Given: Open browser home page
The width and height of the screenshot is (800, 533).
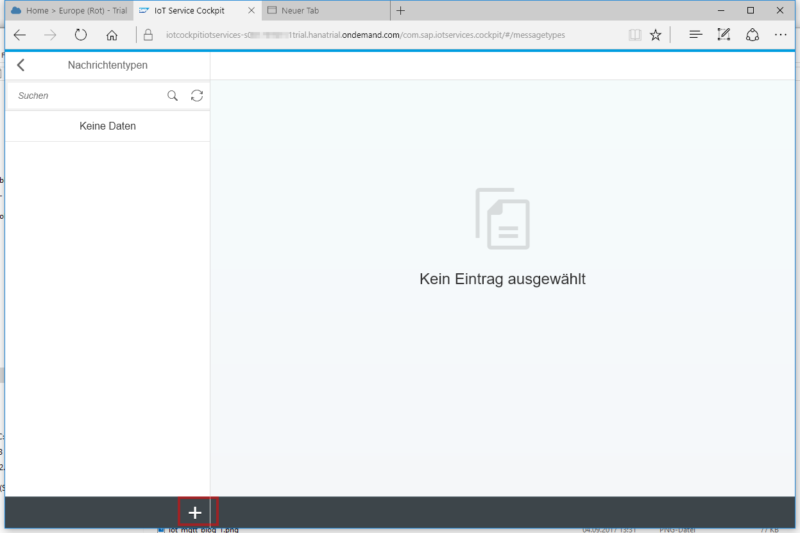Looking at the screenshot, I should [x=112, y=35].
